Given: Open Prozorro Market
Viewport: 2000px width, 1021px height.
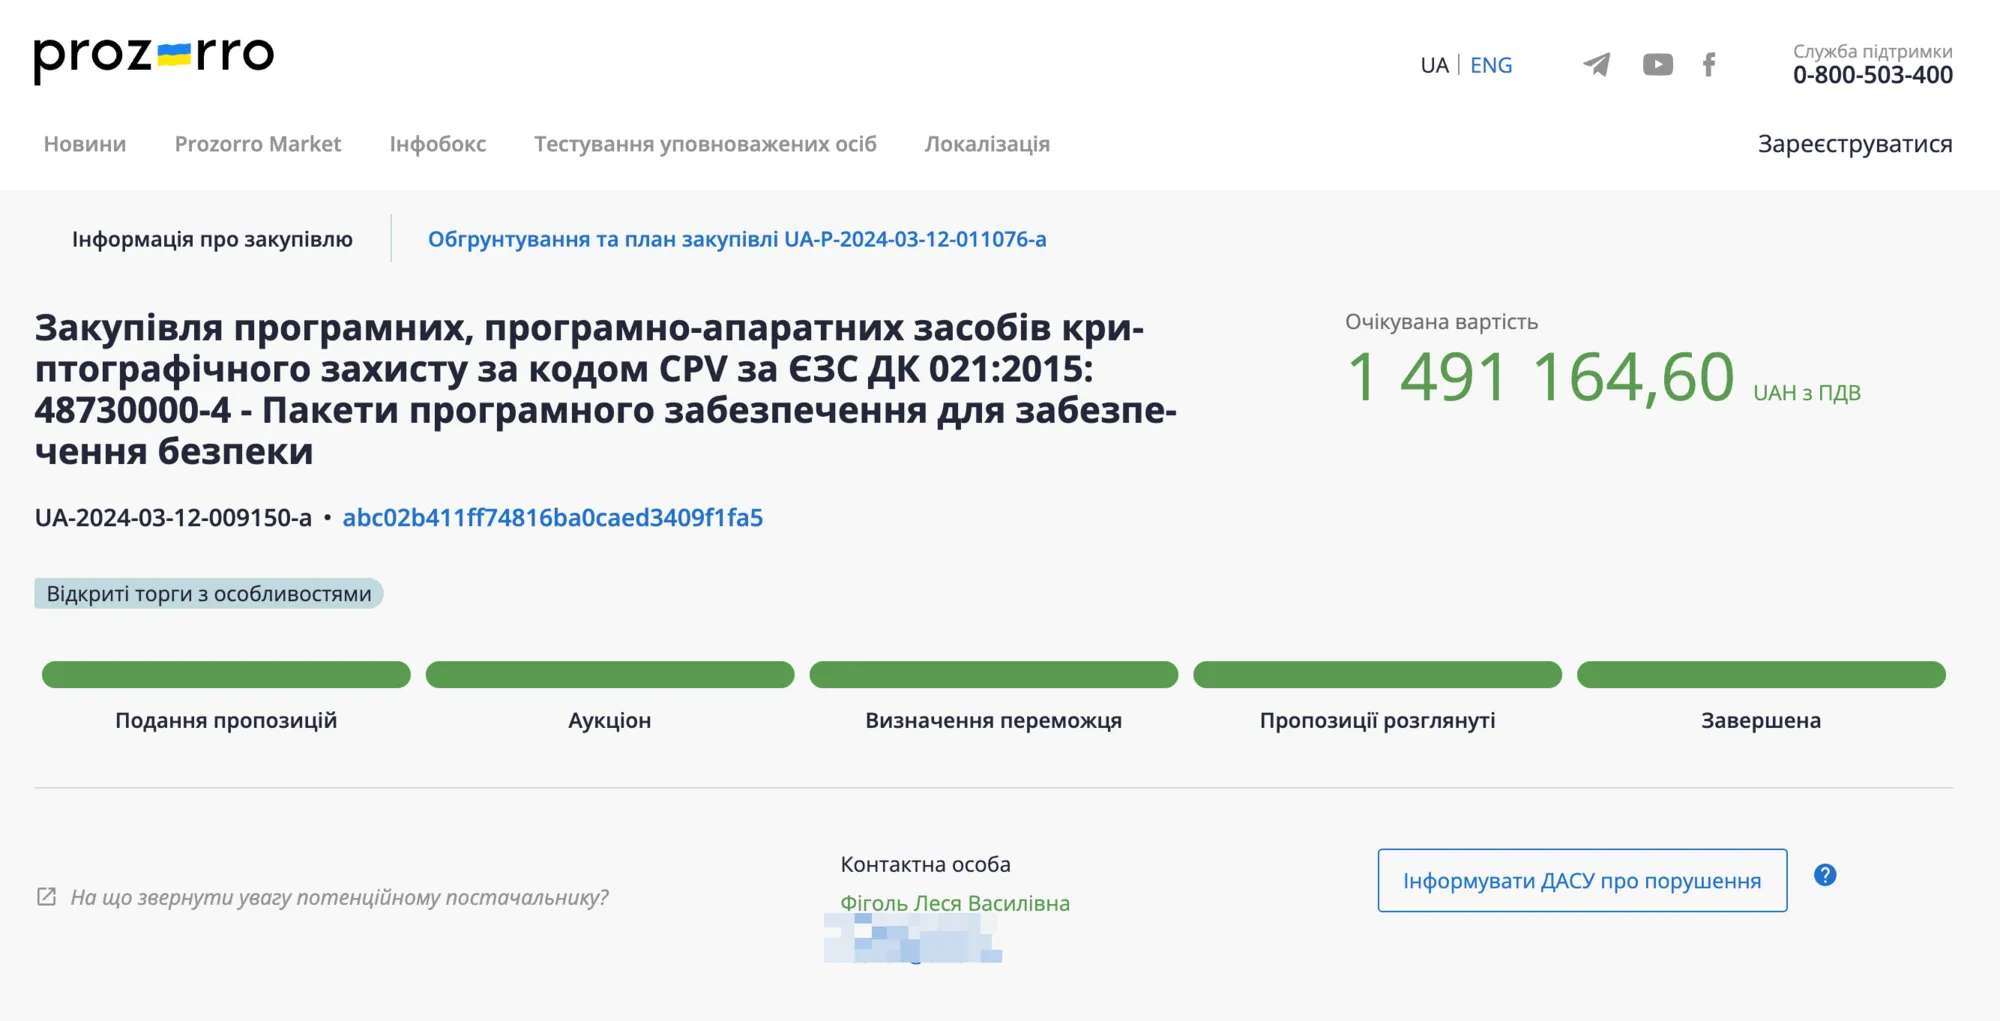Looking at the screenshot, I should (x=259, y=143).
